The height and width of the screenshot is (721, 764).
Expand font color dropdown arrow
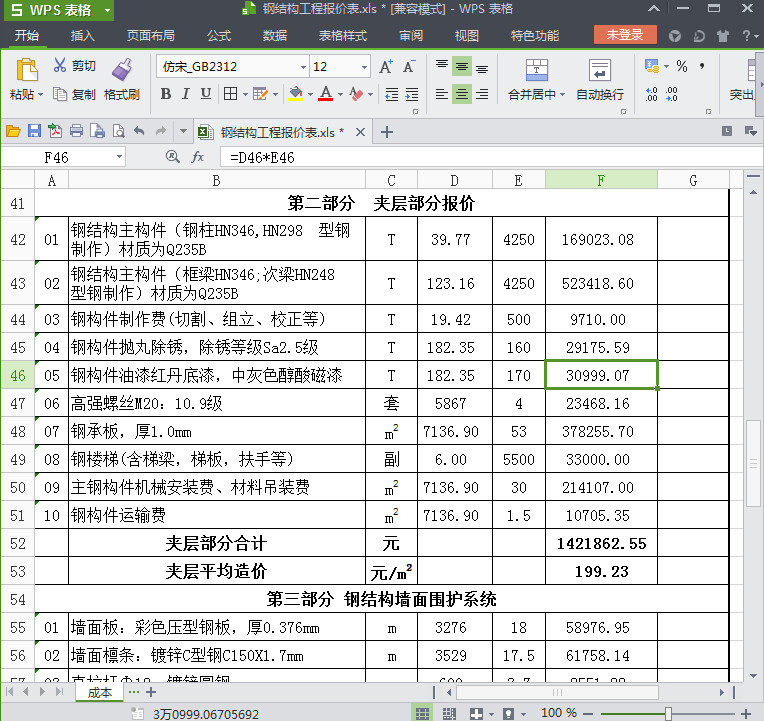340,94
